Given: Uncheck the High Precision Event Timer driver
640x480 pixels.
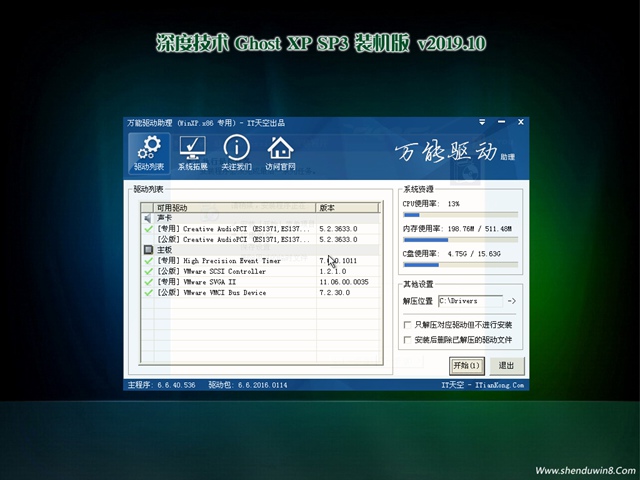Looking at the screenshot, I should 148,261.
